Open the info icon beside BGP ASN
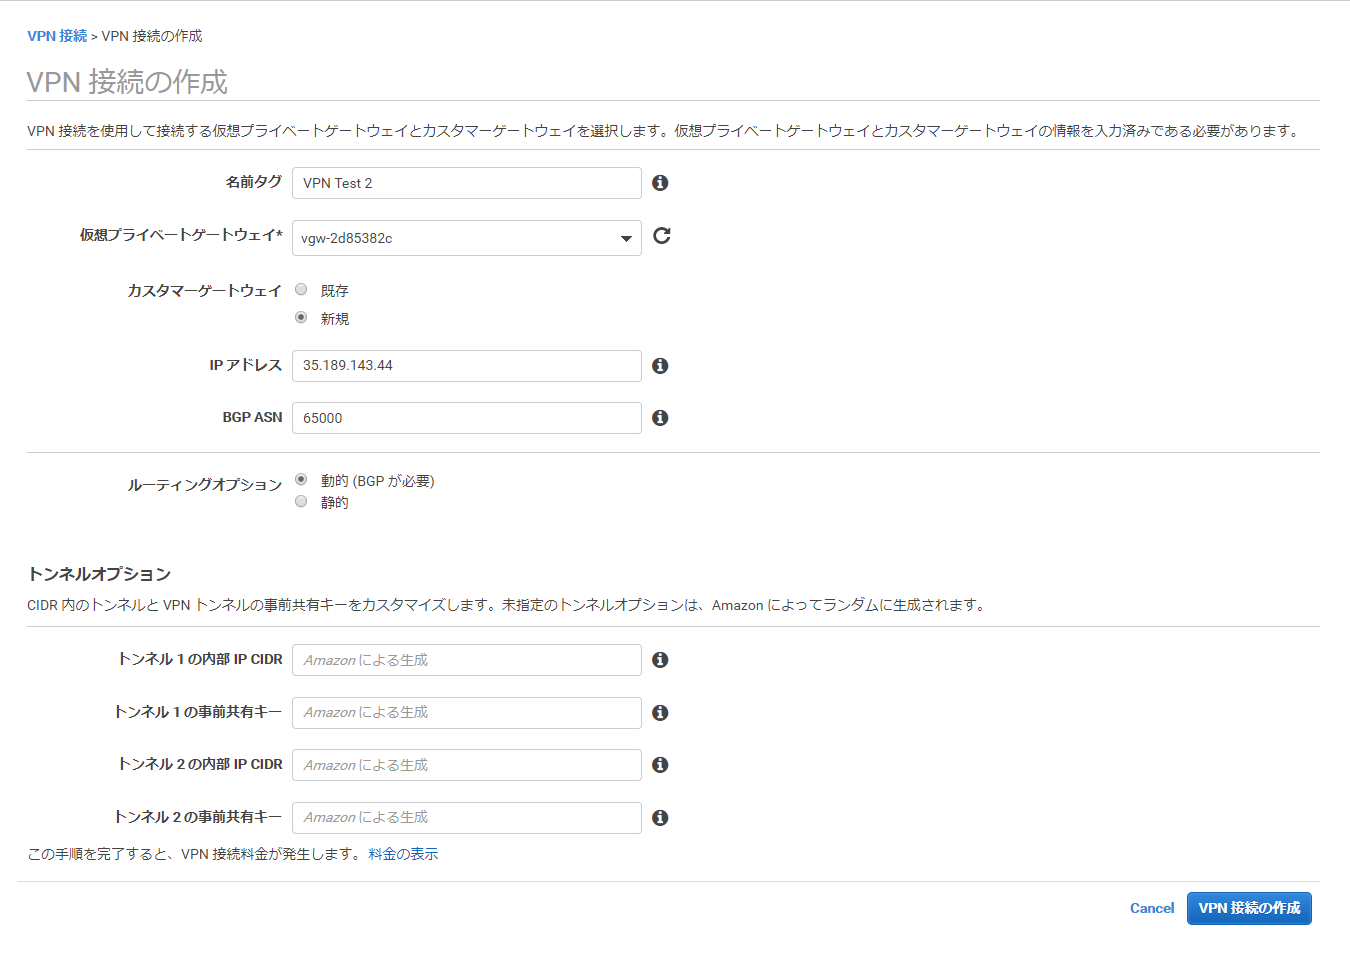 [659, 418]
